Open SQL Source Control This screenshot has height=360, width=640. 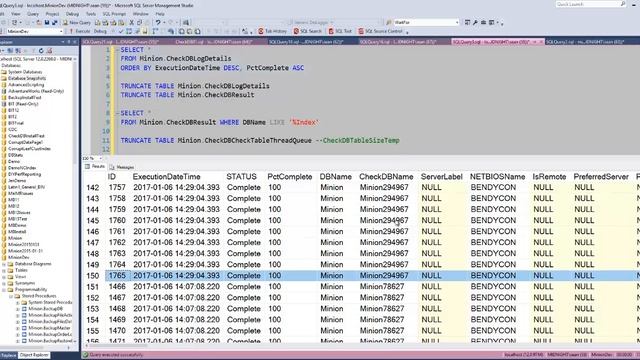pyautogui.click(x=380, y=31)
